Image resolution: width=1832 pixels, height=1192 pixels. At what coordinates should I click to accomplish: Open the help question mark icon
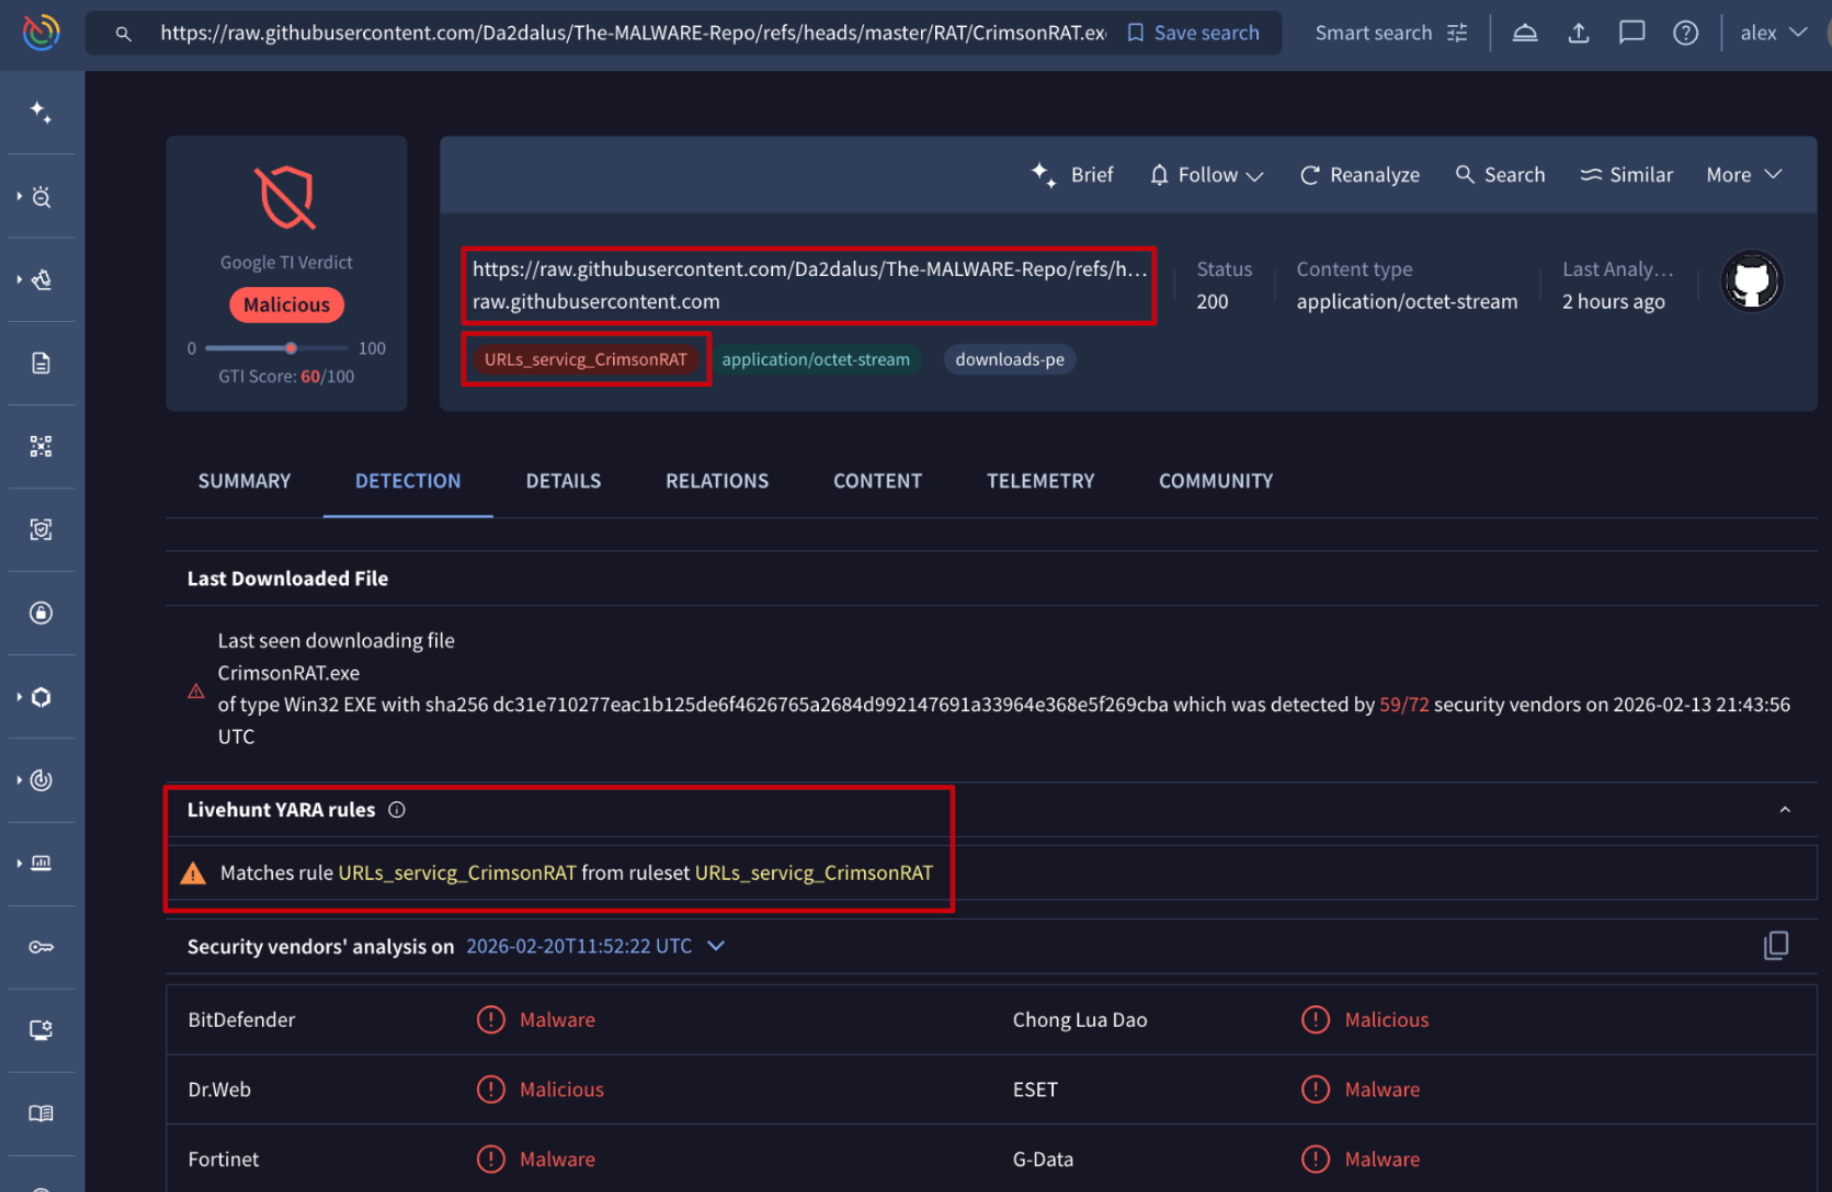1686,33
